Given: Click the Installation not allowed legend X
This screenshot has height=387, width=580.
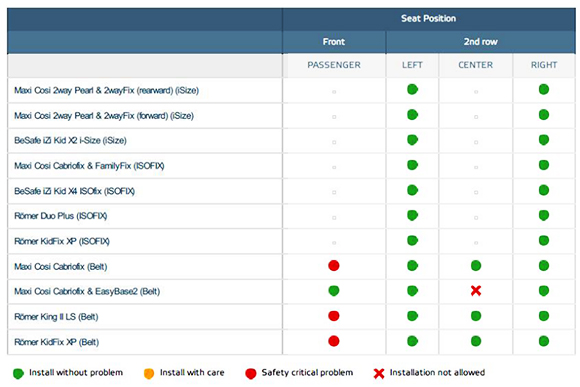Looking at the screenshot, I should click(379, 373).
